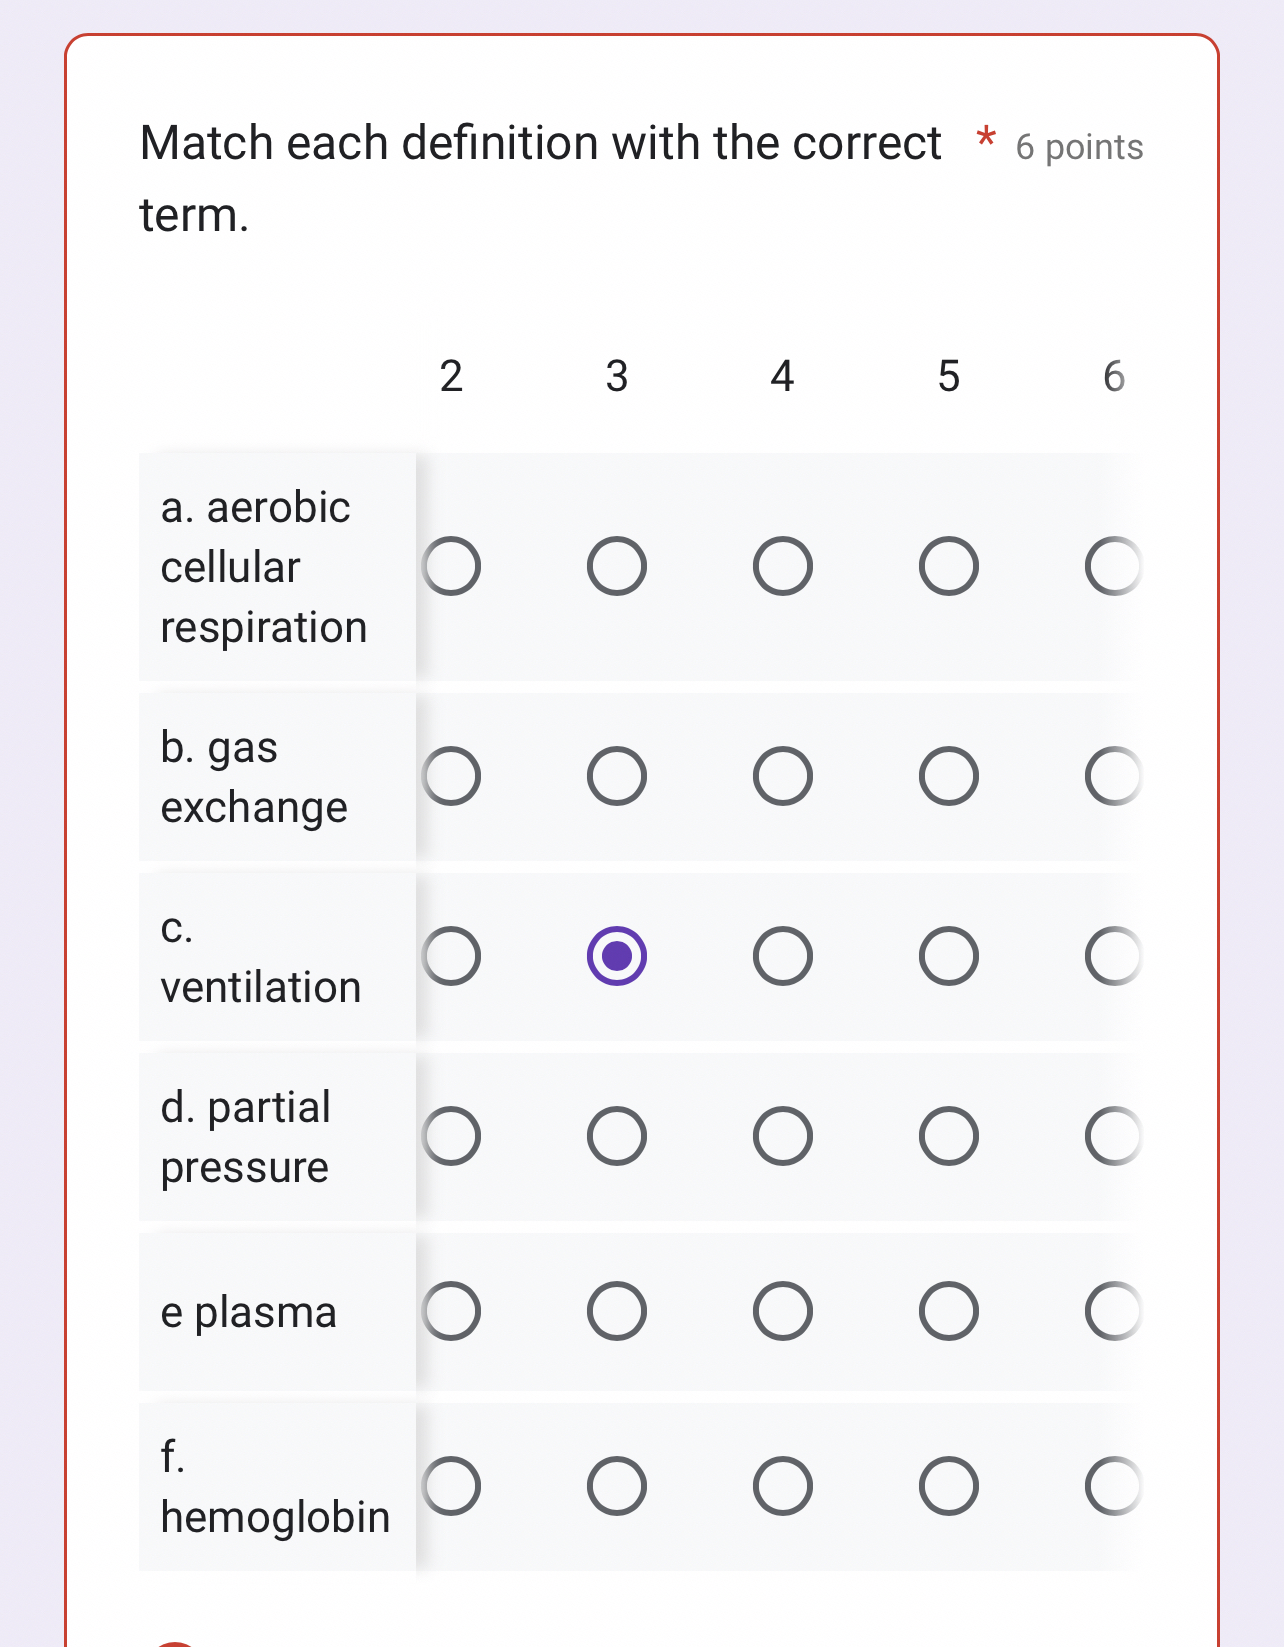The image size is (1284, 1647).
Task: Match partial pressure with term 6
Action: pos(1113,1135)
